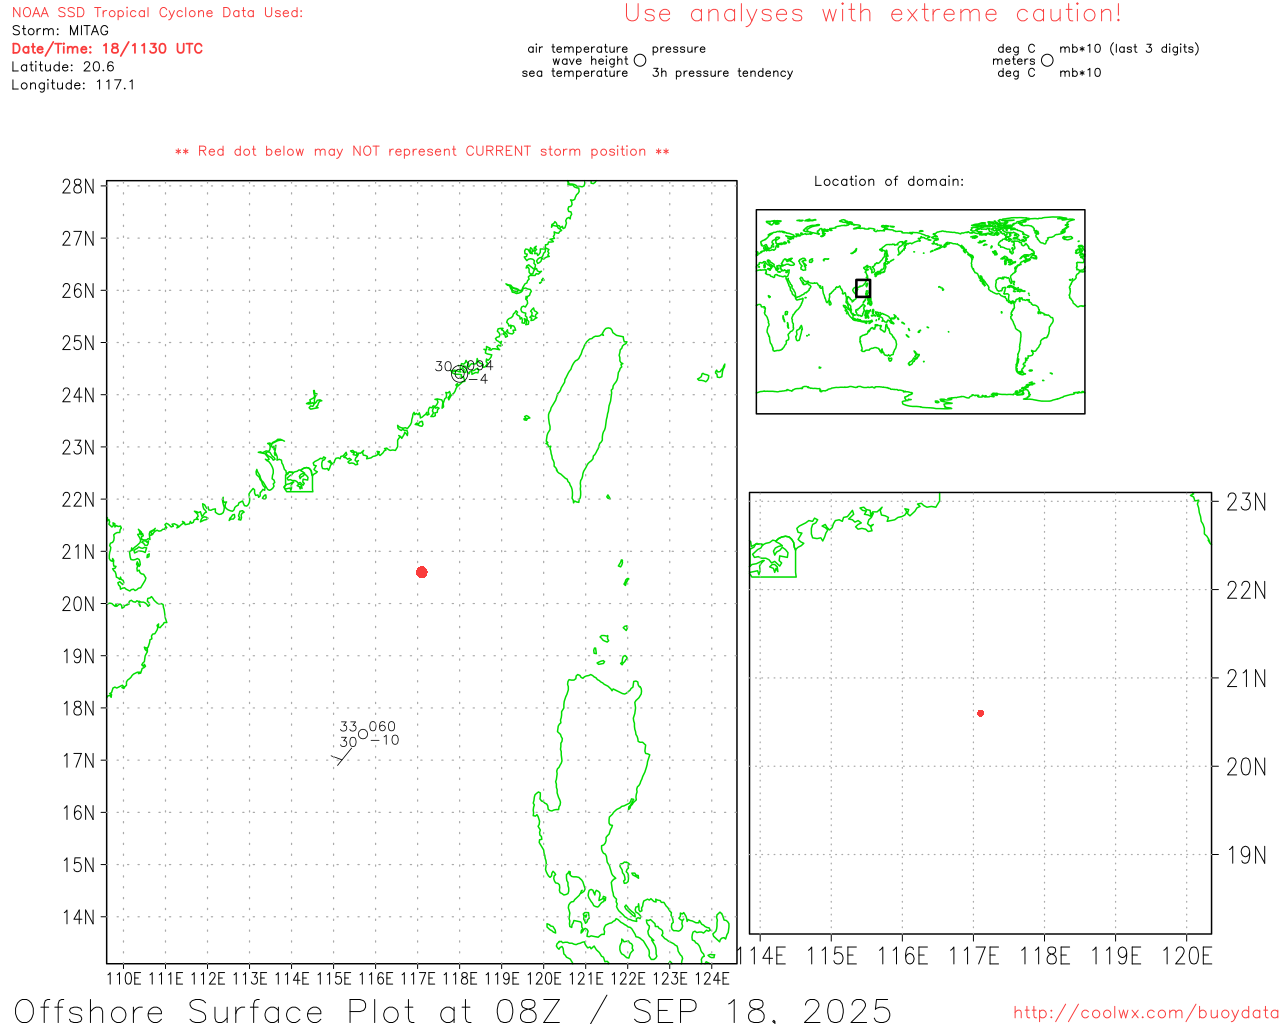Click the 'Date/Time: 18/1130 UTC' line
Viewport: 1280px width, 1024px height.
[x=107, y=49]
